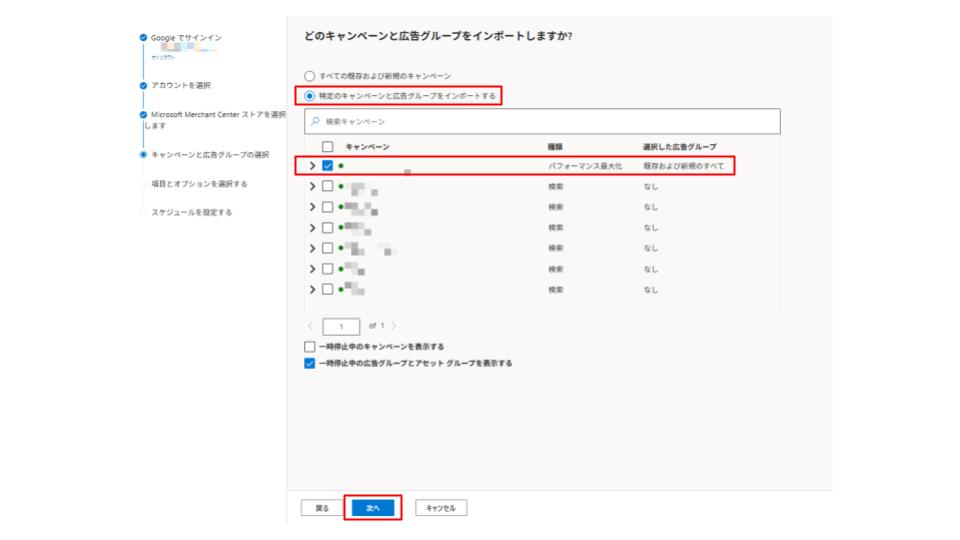Screen dimensions: 960x540
Task: Expand the second campaign row chevron
Action: pyautogui.click(x=313, y=186)
